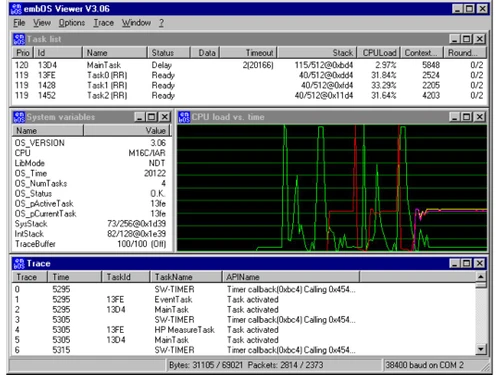Select the LibMode variable row
500x375 pixels.
point(91,163)
